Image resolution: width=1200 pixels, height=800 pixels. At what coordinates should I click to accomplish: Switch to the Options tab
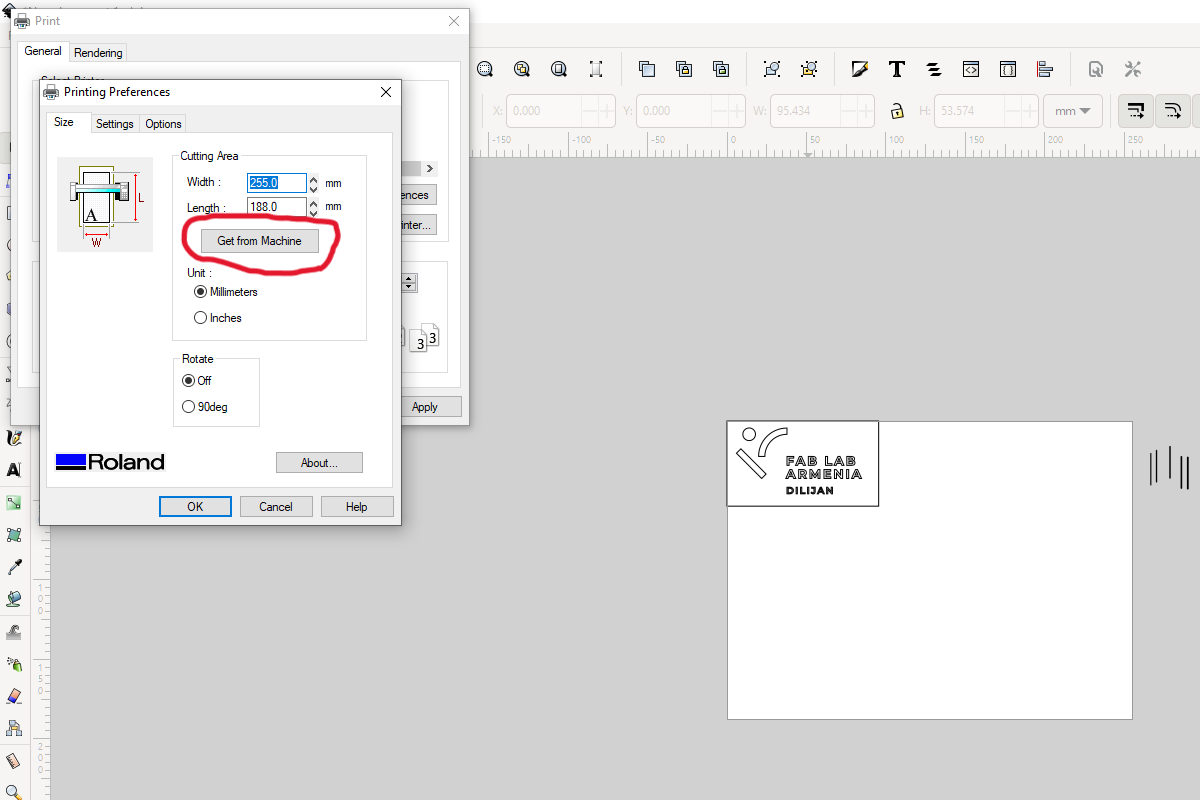163,124
